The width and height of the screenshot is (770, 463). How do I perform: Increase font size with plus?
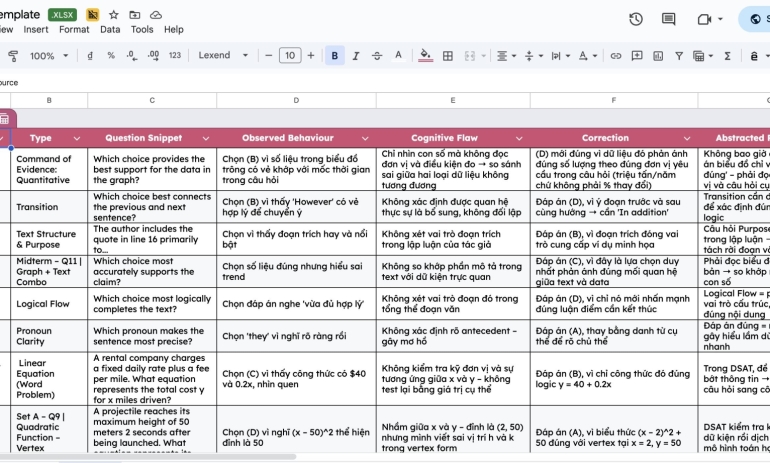tap(310, 55)
